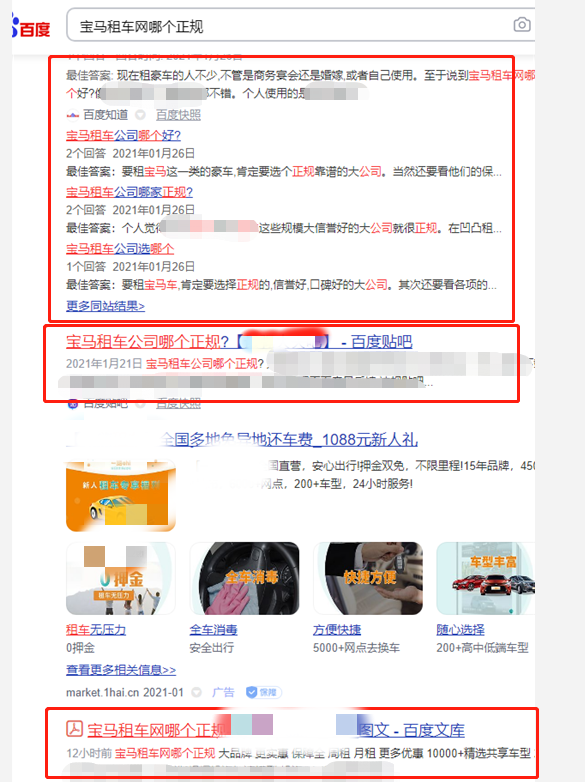
Task: Click the 保障 shield badge
Action: (264, 692)
